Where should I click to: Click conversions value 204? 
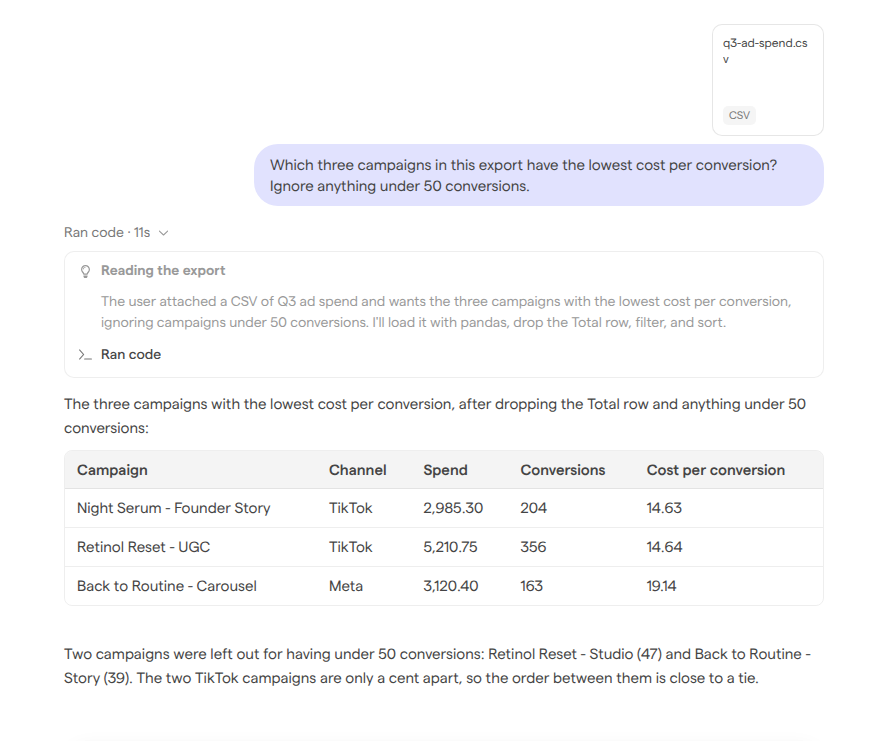pyautogui.click(x=533, y=508)
